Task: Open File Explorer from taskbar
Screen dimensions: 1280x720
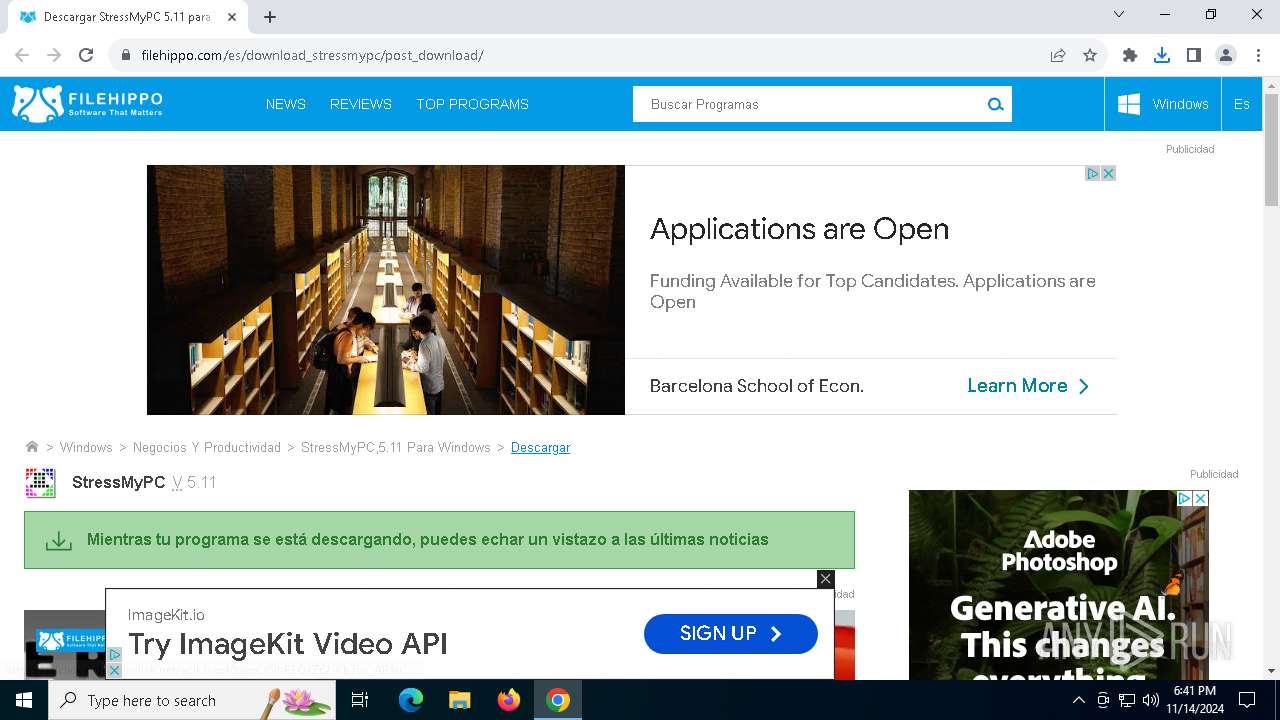Action: (459, 700)
